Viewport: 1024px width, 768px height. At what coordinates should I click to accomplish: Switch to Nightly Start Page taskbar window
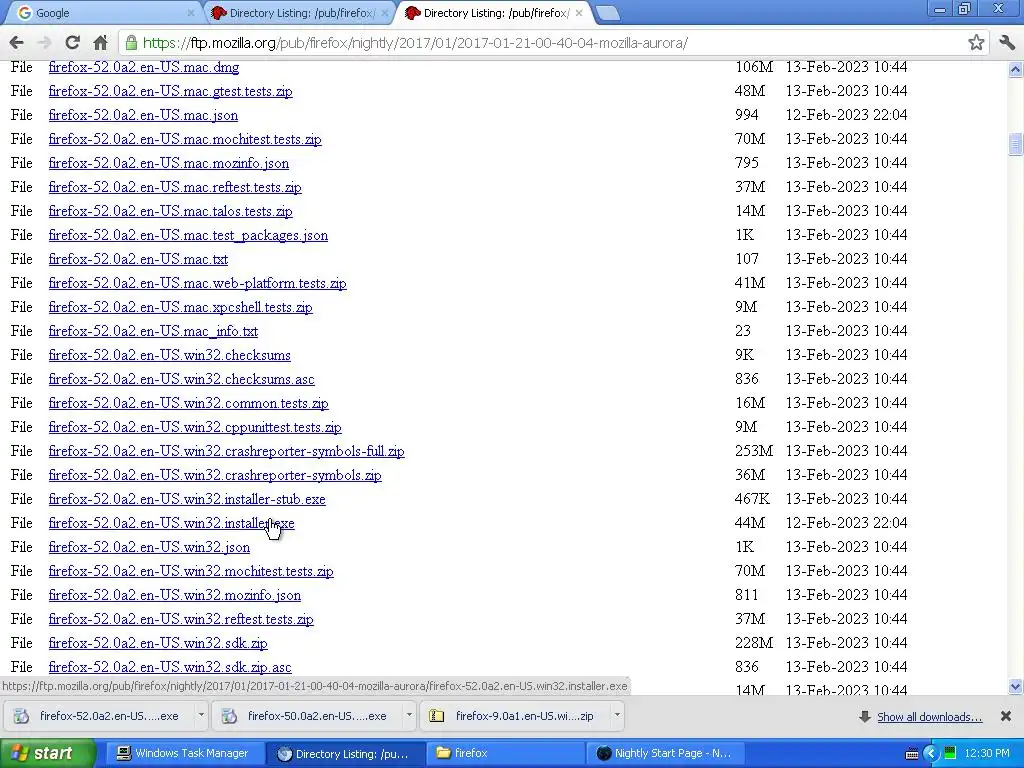[667, 754]
